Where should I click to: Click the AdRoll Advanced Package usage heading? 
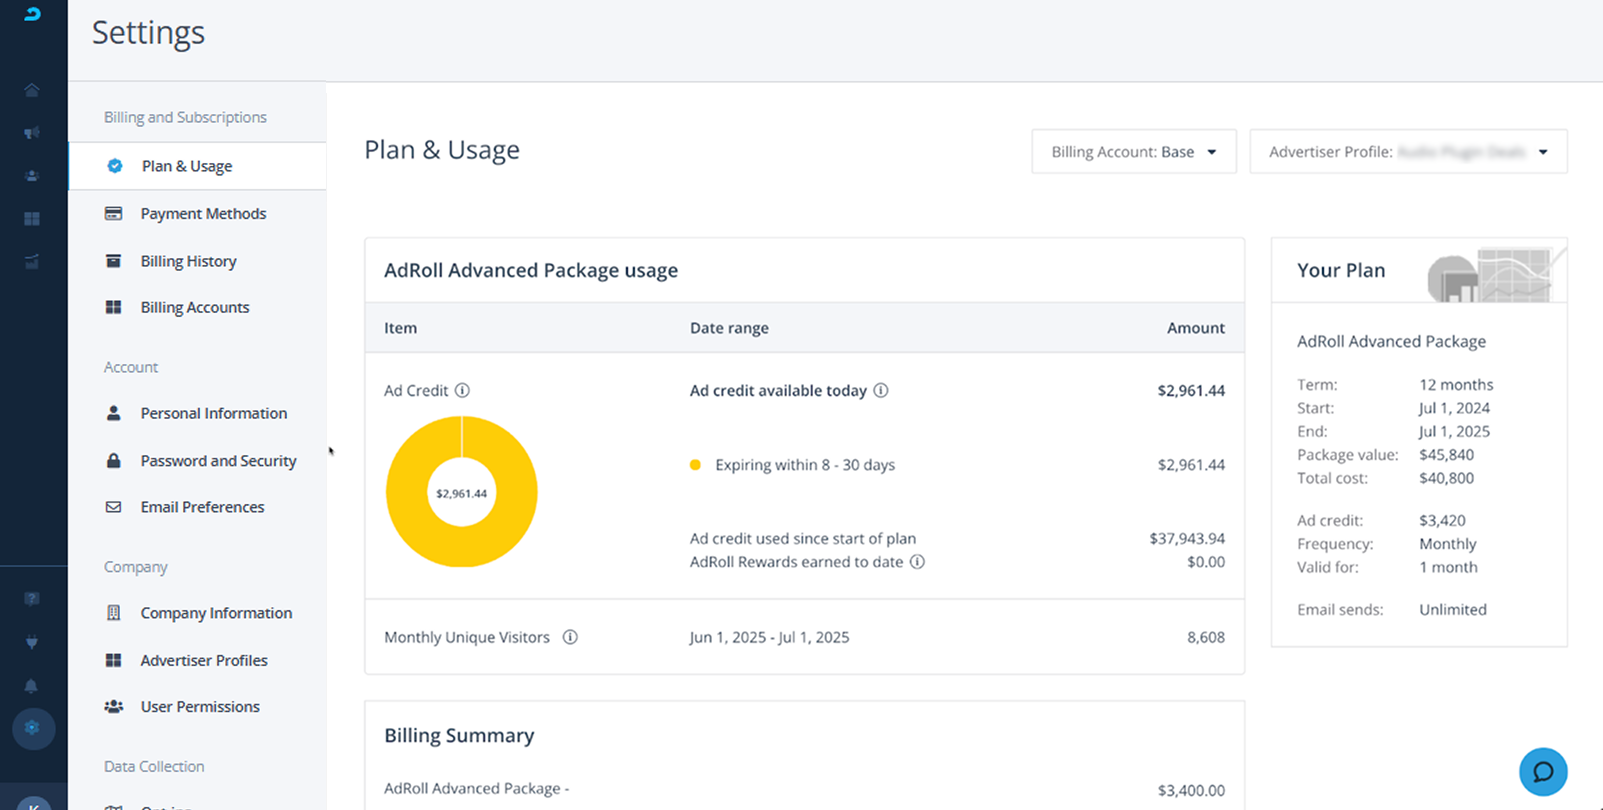(531, 270)
